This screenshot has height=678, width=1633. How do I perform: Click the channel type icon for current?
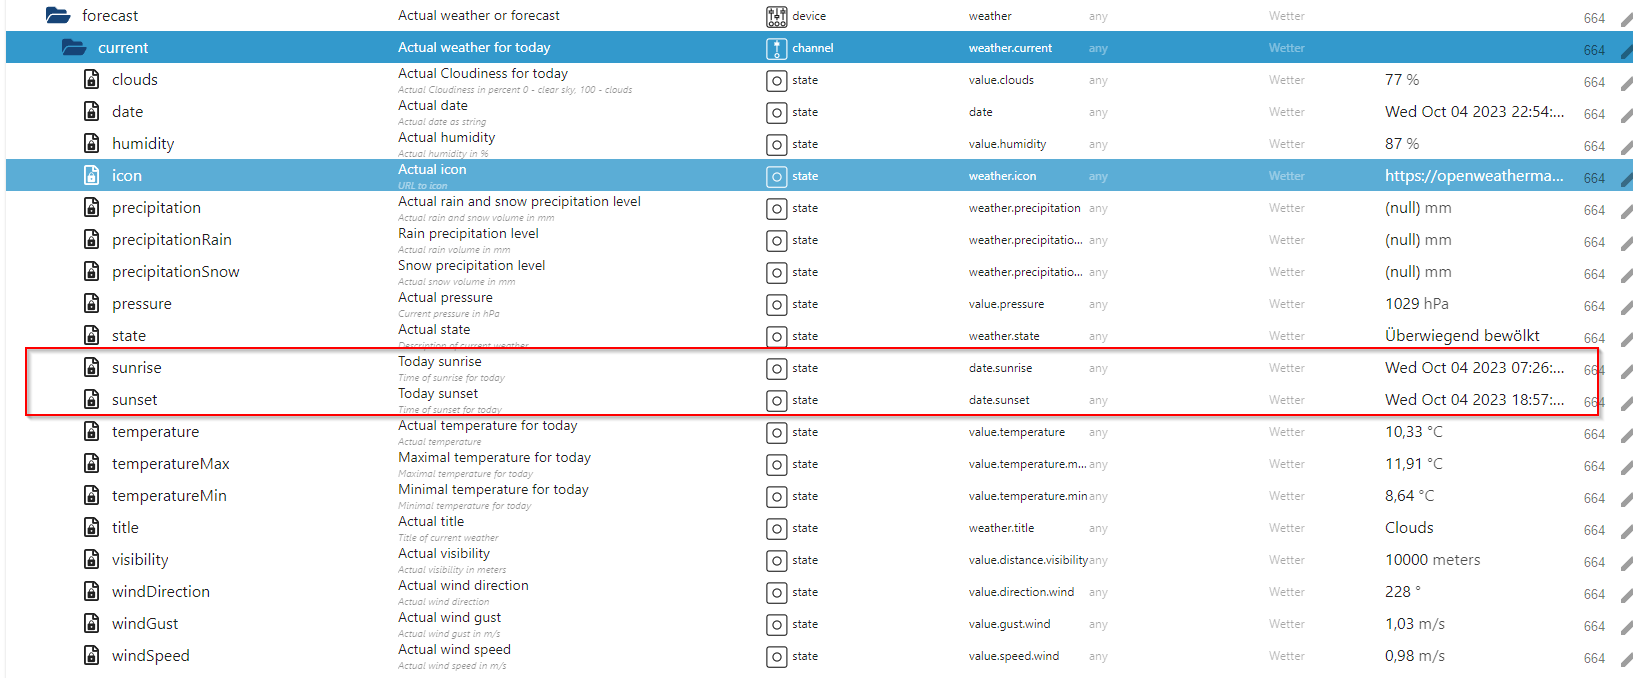click(x=777, y=48)
